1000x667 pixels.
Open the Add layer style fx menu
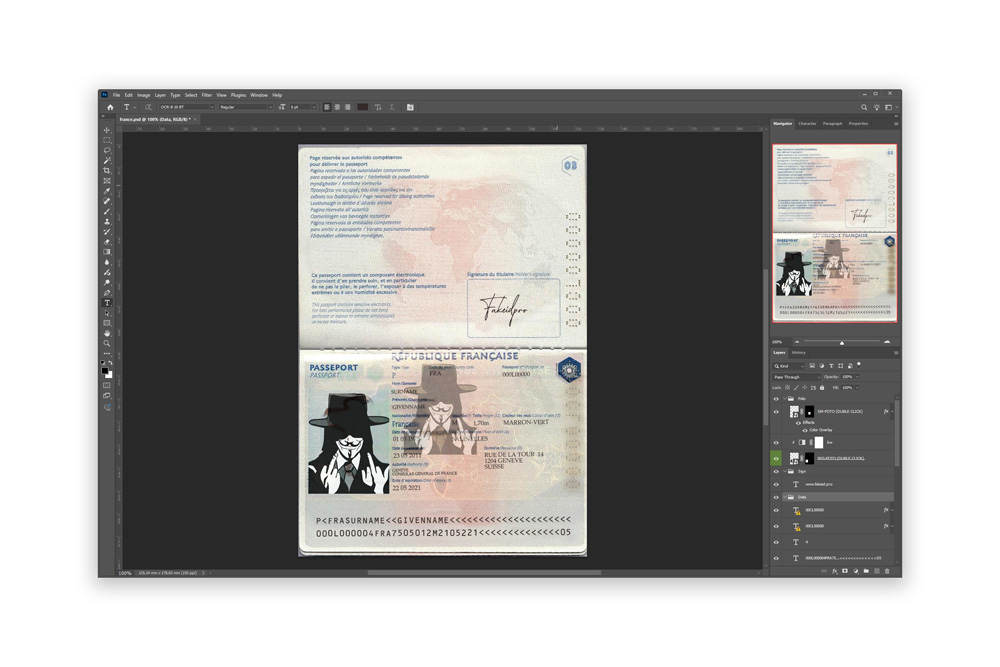click(836, 571)
